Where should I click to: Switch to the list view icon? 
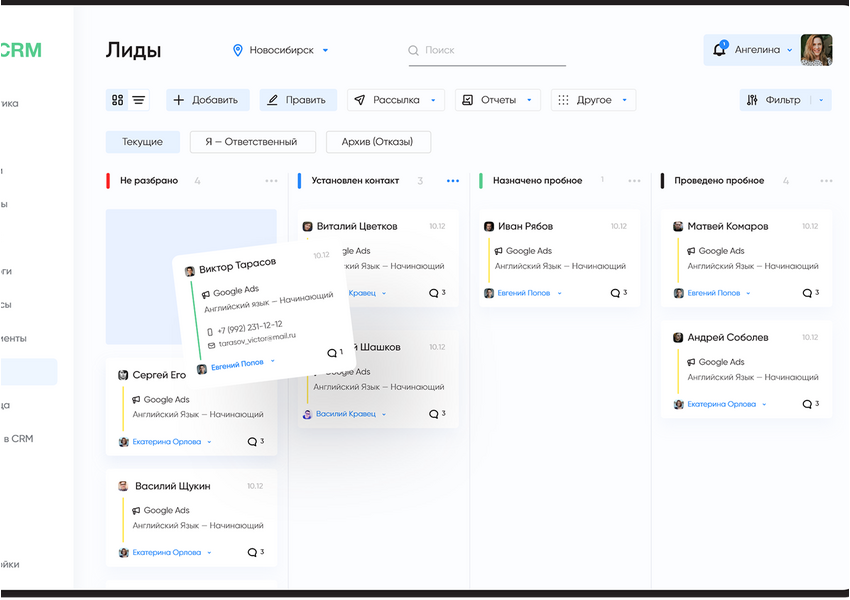[138, 99]
